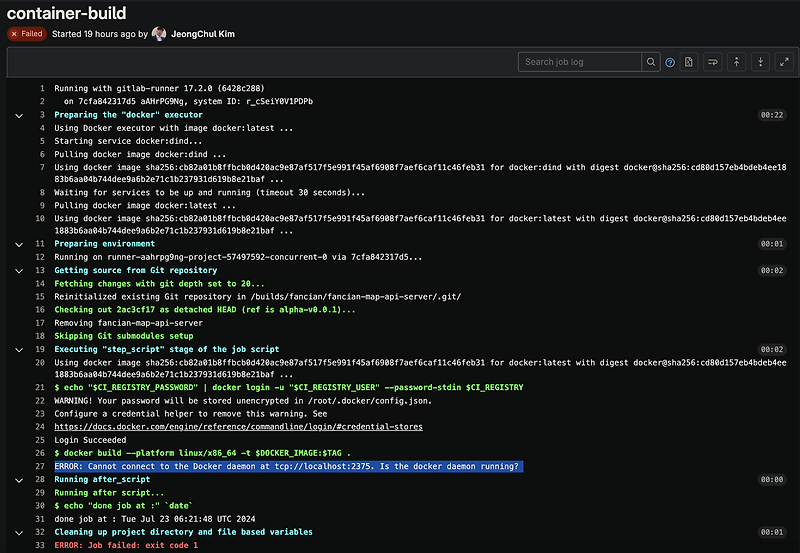Click the docker build --platform command line
Viewport: 800px width, 553px height.
(x=203, y=453)
